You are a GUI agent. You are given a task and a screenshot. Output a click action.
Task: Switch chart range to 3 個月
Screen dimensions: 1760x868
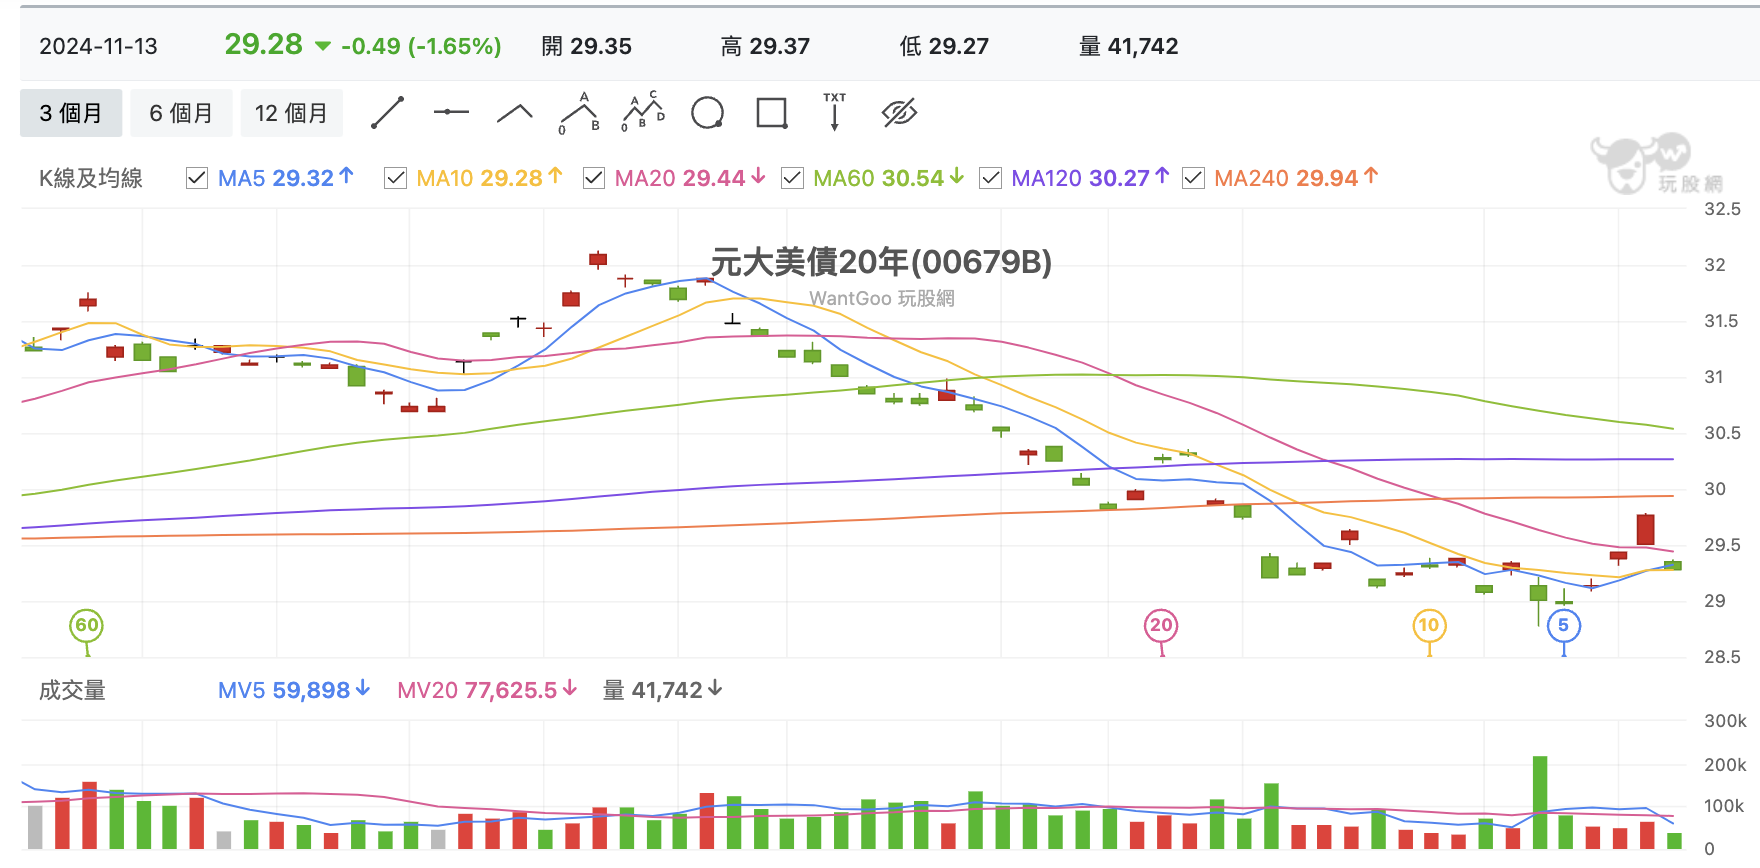pos(71,113)
